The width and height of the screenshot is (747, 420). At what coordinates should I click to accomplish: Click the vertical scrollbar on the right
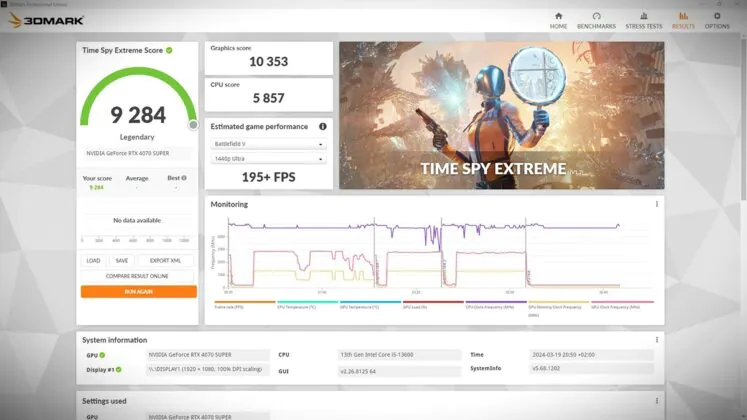pos(744,119)
